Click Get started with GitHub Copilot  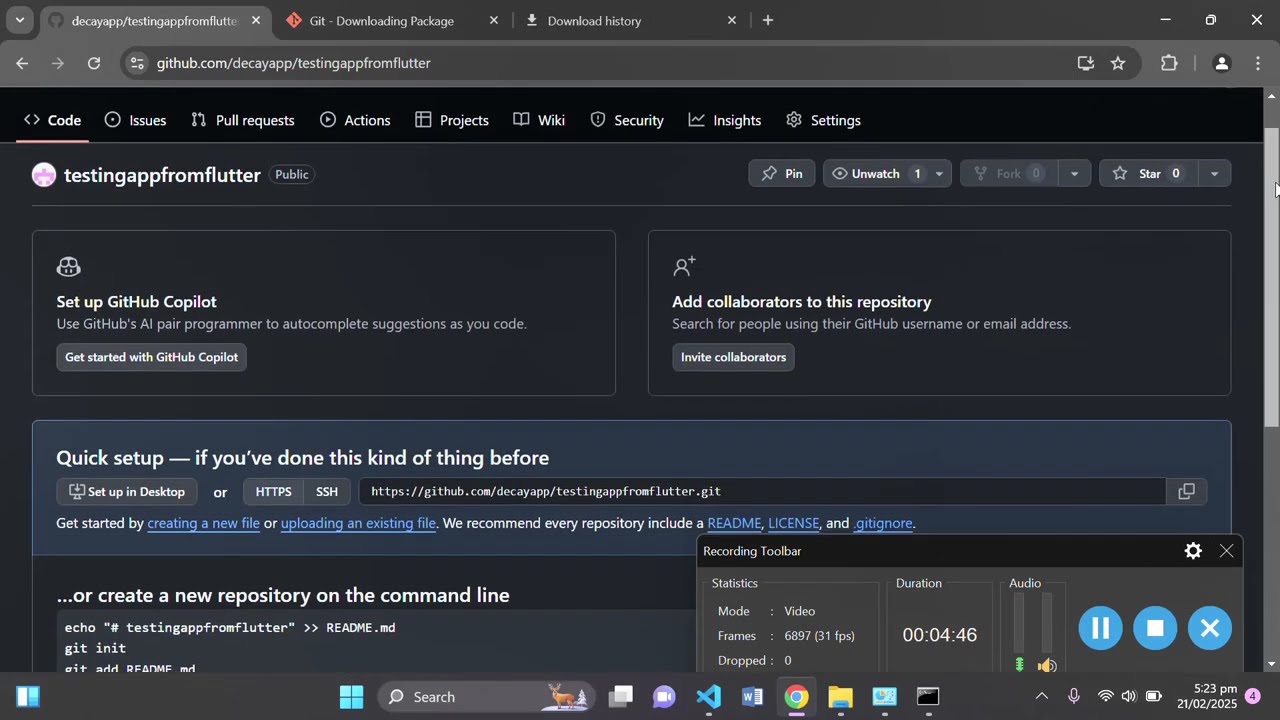(151, 357)
